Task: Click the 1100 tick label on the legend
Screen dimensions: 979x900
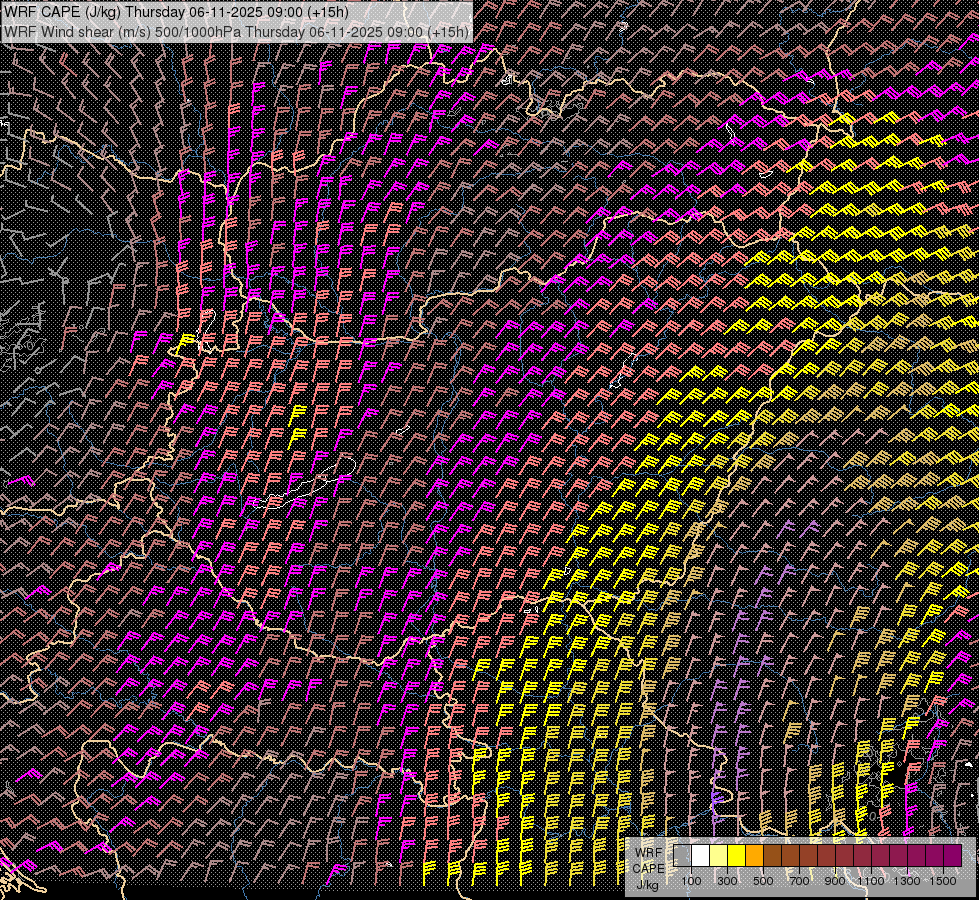Action: tap(871, 881)
